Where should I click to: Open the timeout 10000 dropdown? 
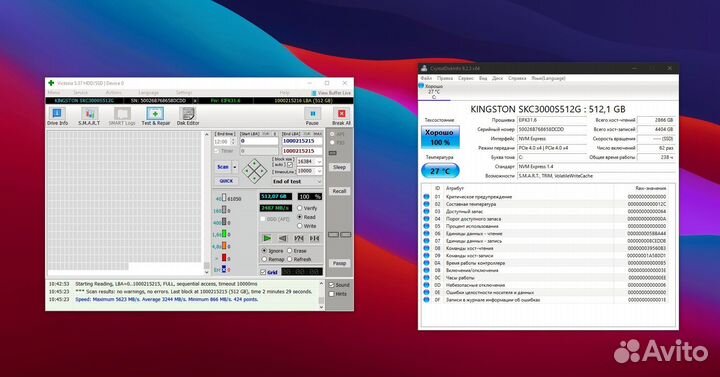(x=319, y=171)
